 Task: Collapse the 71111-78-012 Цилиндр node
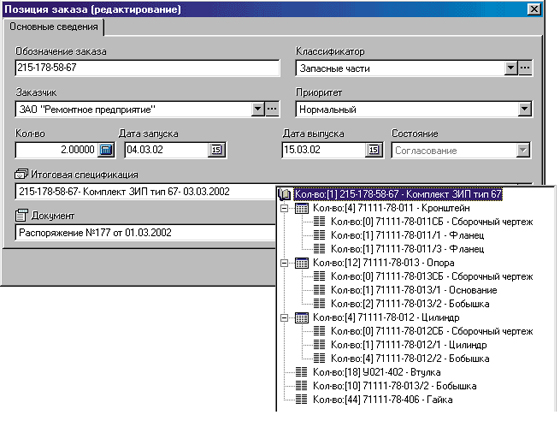point(284,318)
